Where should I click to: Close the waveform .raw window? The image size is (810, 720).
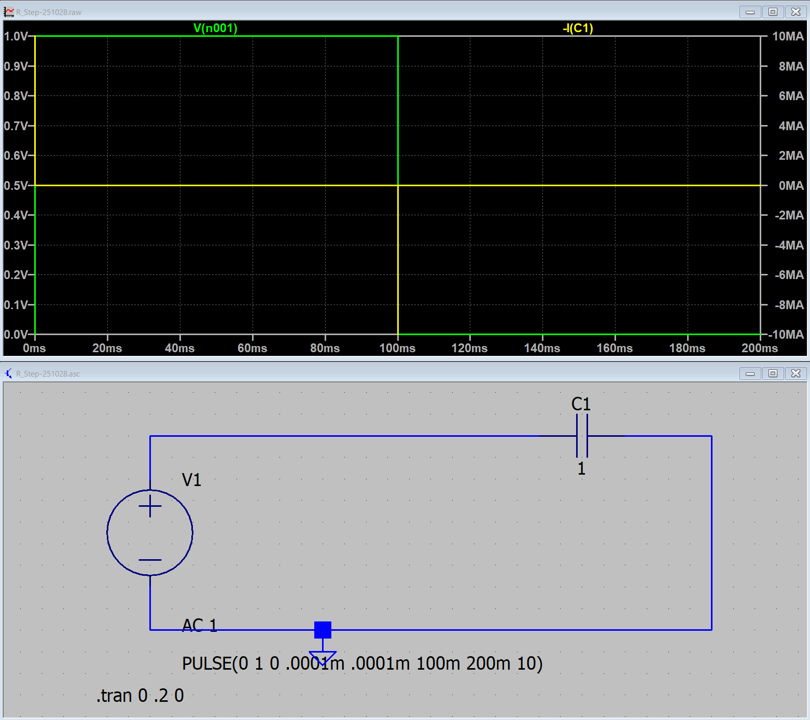pyautogui.click(x=796, y=12)
